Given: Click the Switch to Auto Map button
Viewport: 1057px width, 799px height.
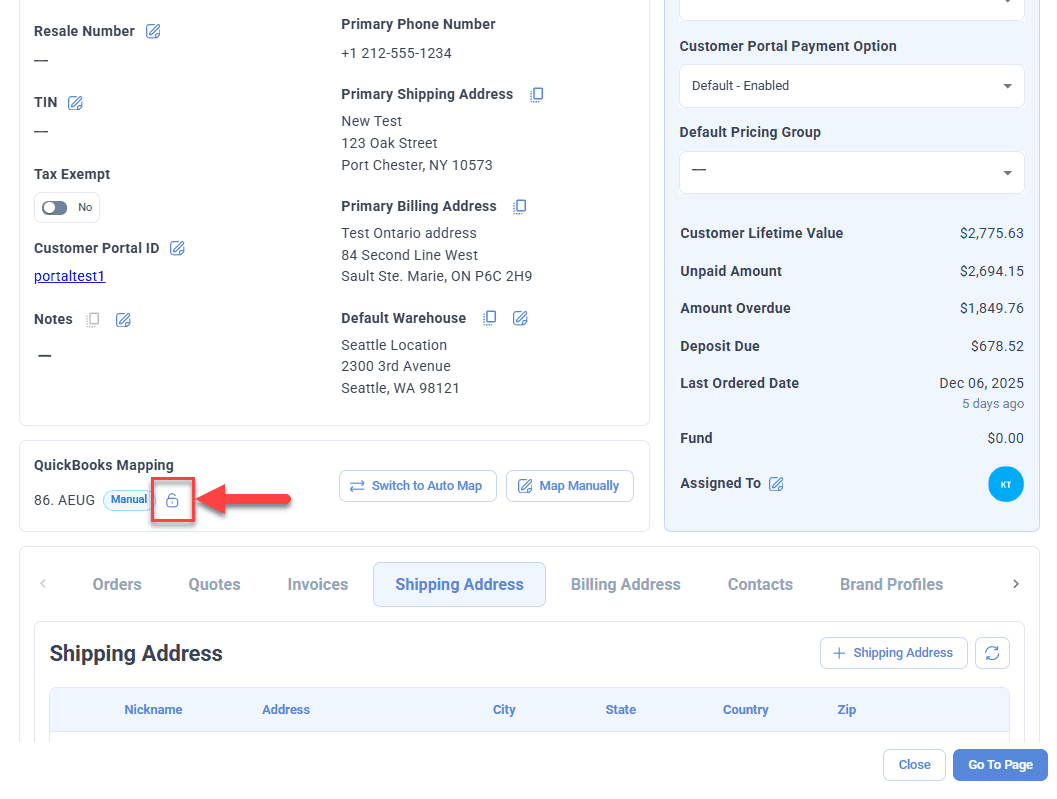Looking at the screenshot, I should pos(417,486).
